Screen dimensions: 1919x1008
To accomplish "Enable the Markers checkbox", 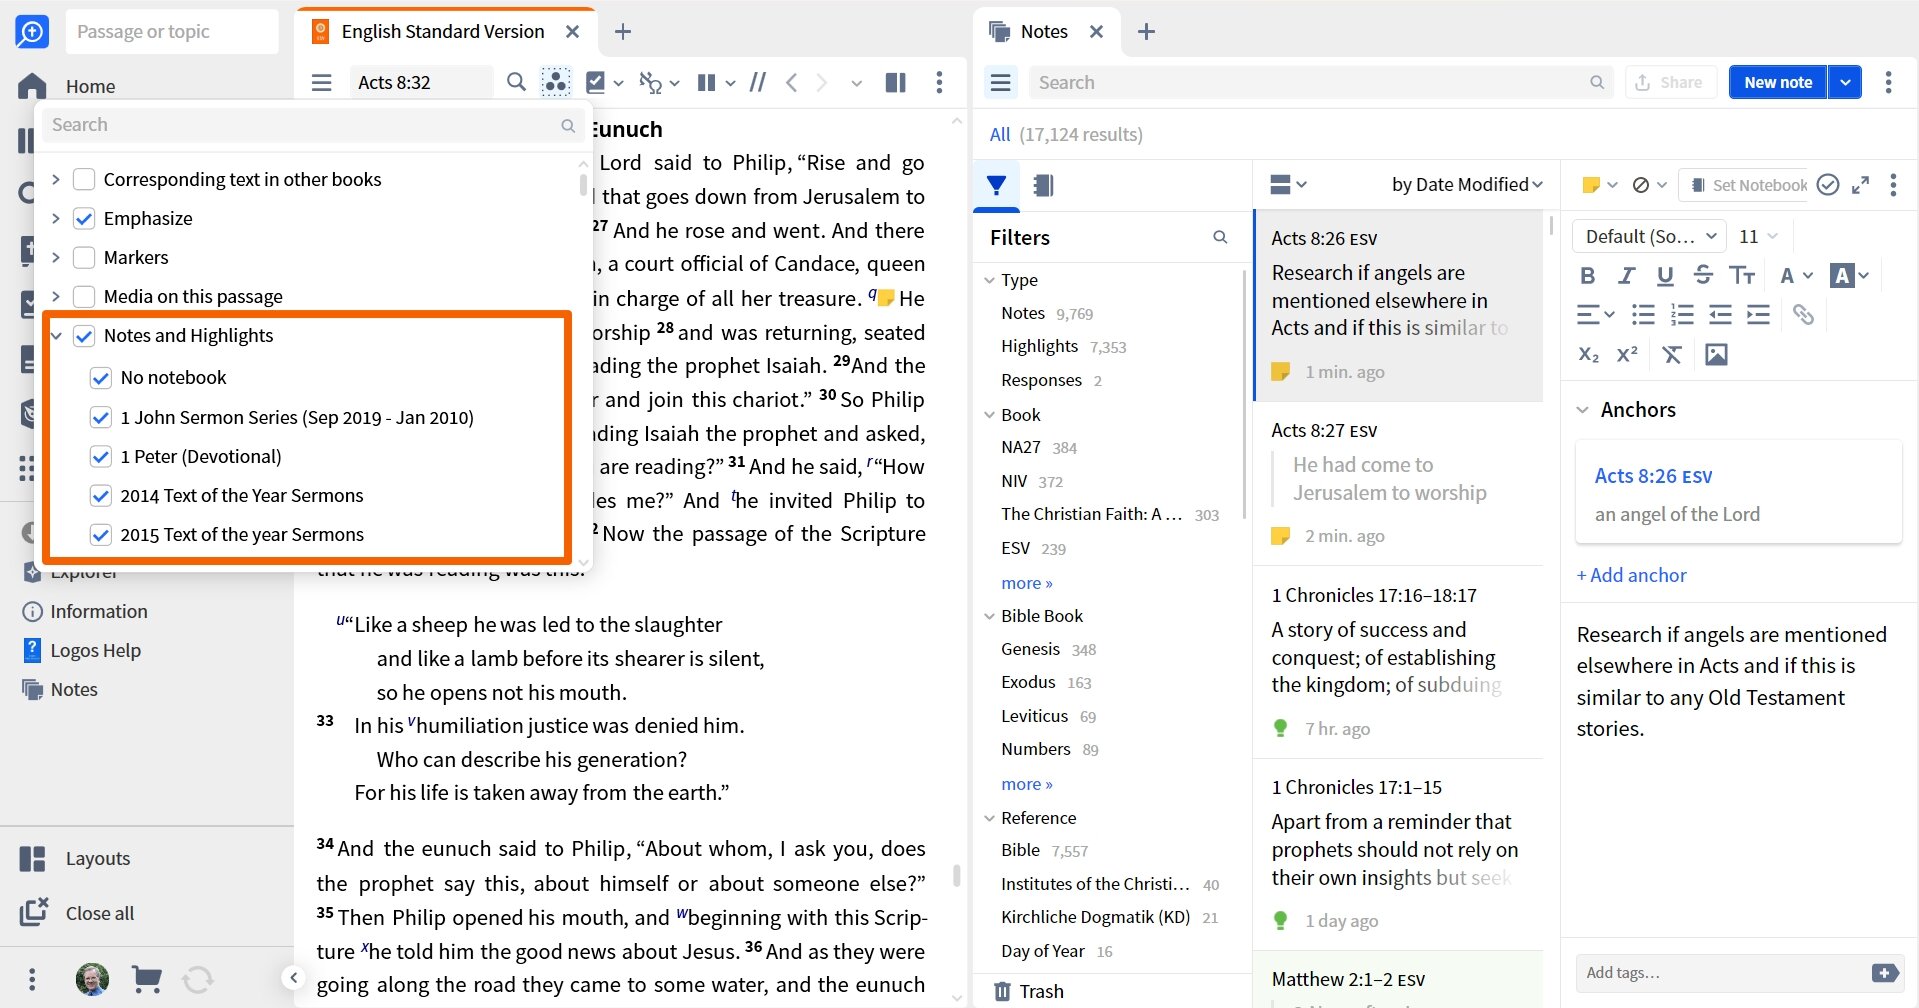I will click(84, 257).
